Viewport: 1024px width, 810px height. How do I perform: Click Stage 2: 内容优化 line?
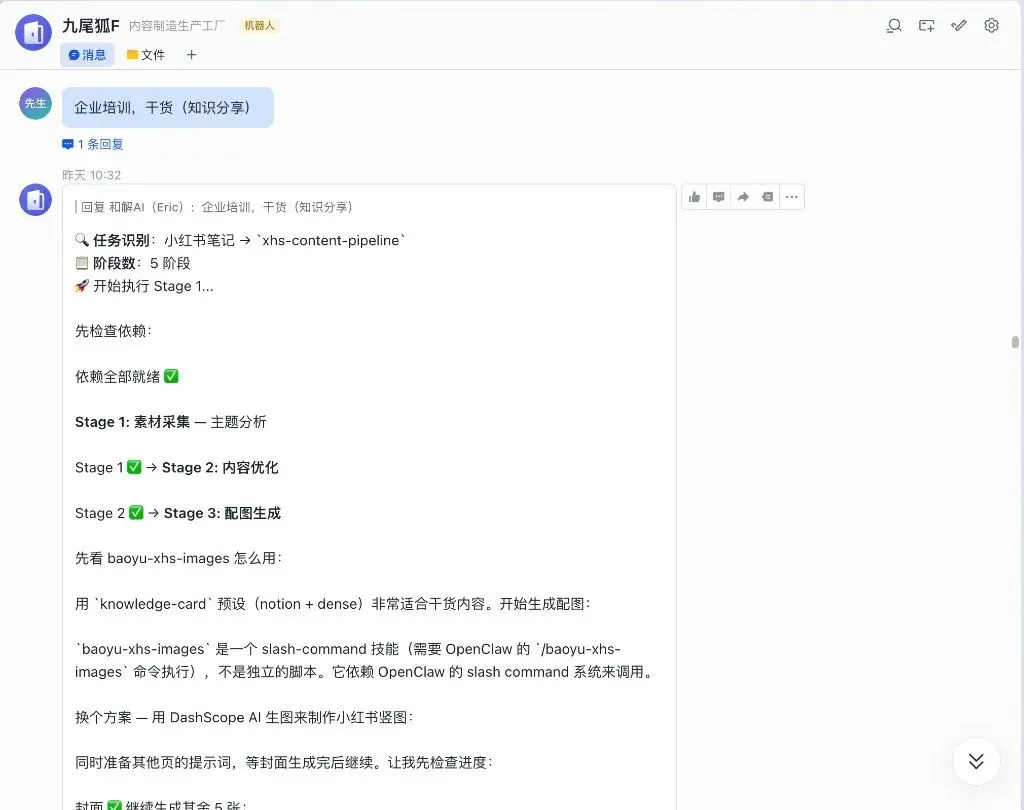pos(176,468)
